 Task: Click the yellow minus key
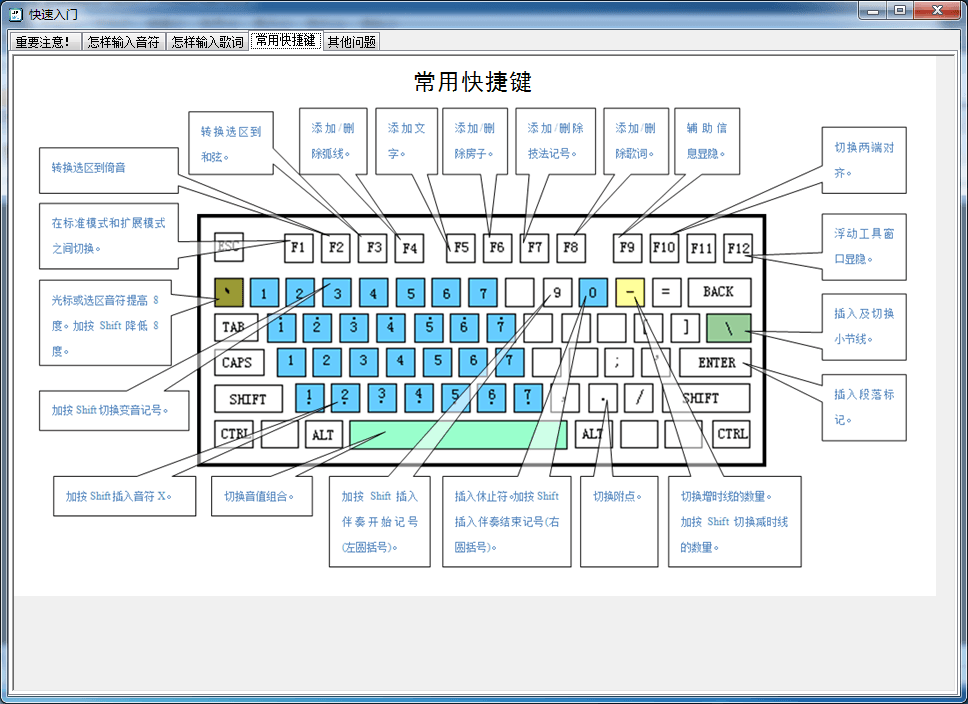[630, 292]
